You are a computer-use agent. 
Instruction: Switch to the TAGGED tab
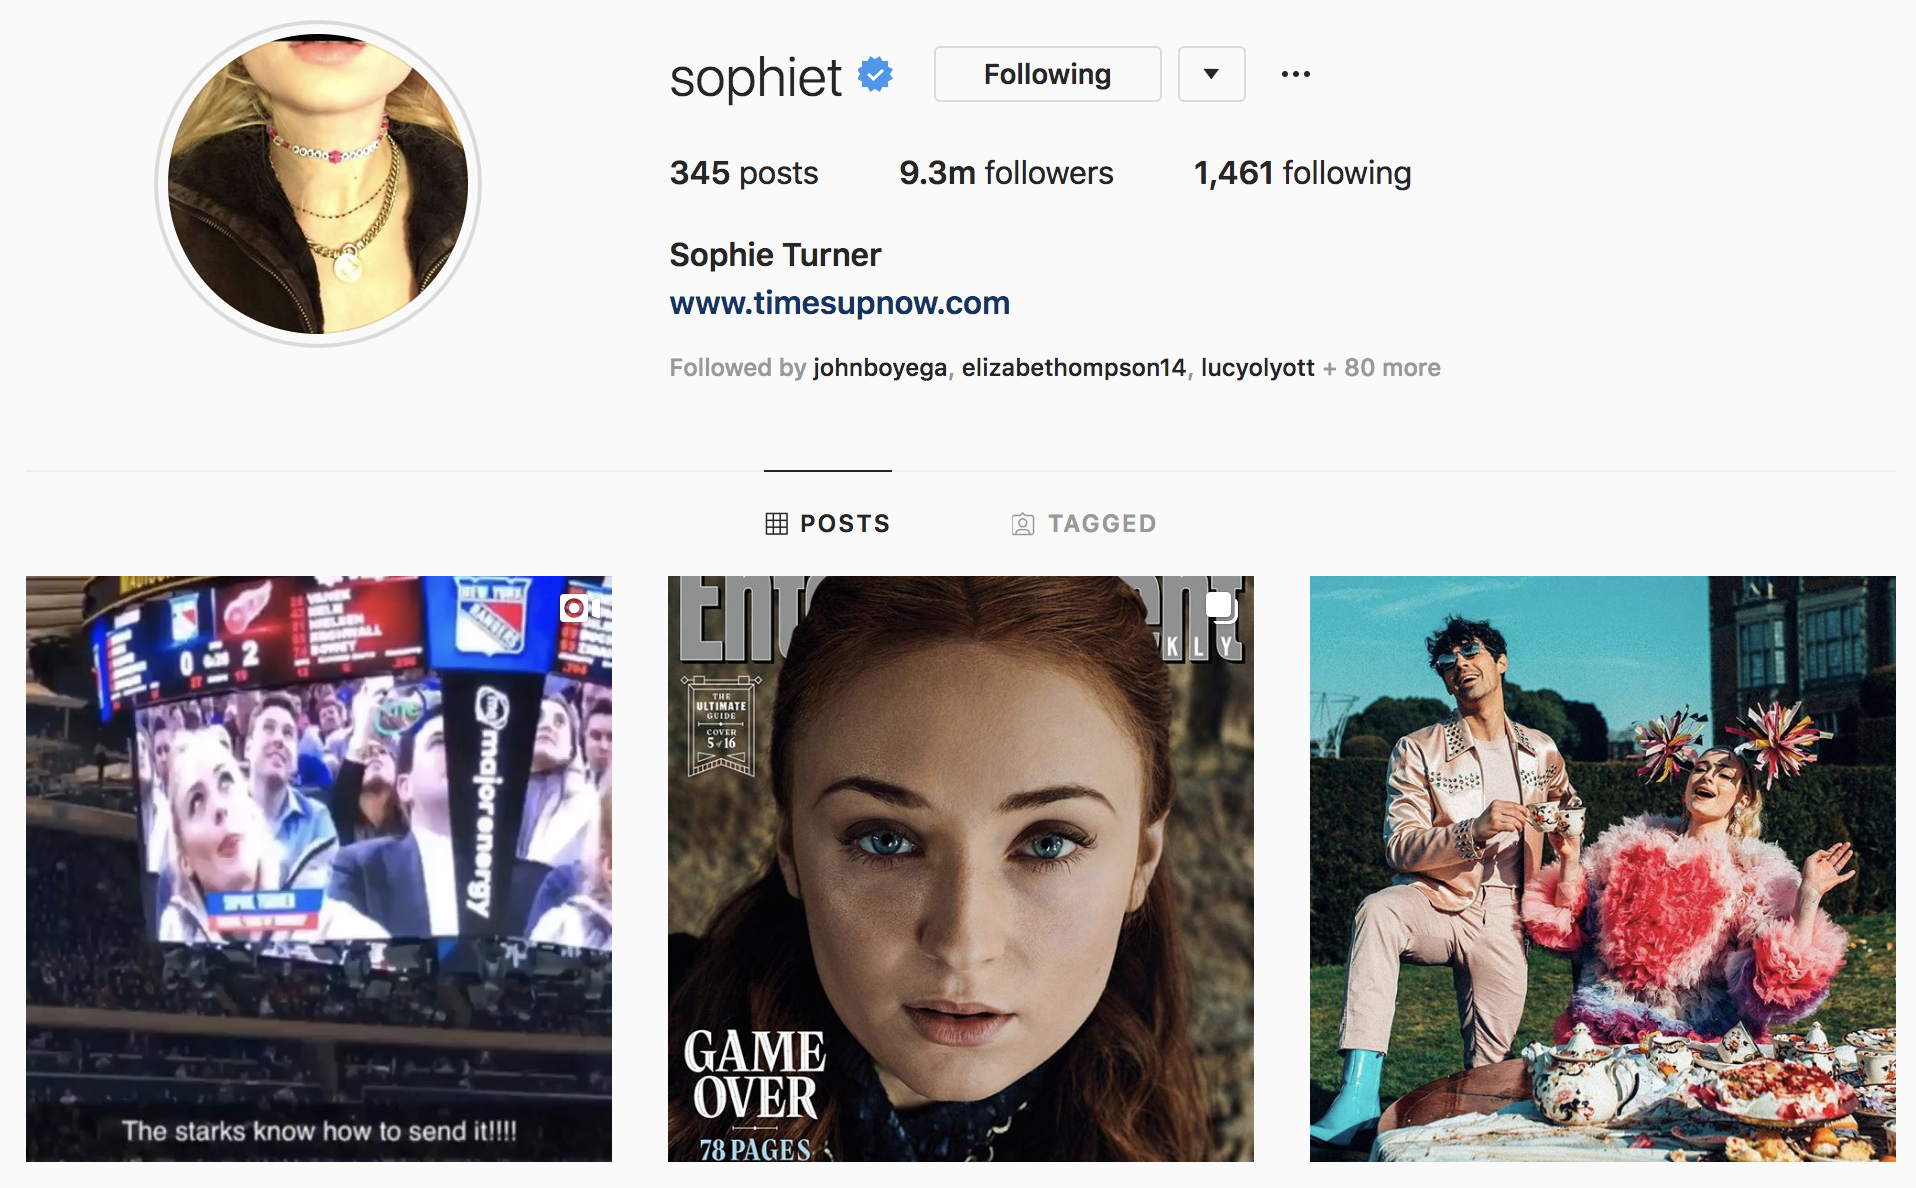click(x=1084, y=524)
